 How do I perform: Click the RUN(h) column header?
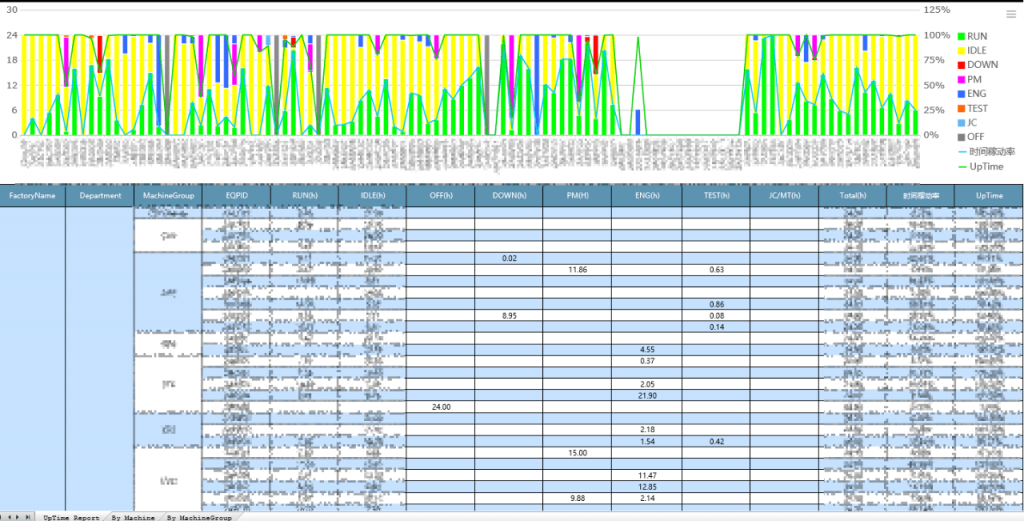point(304,195)
